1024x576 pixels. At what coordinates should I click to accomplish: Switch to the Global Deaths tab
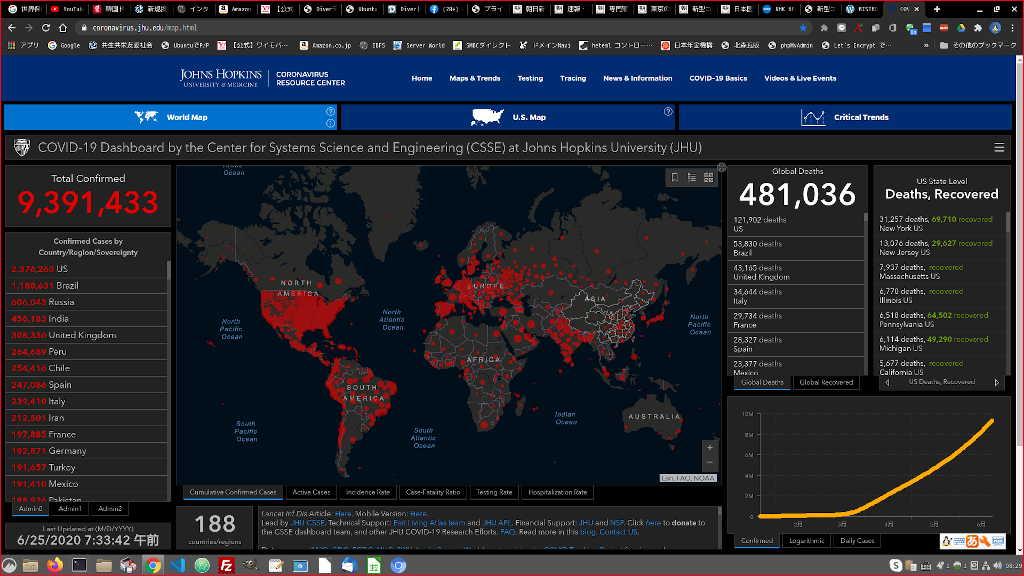coord(762,383)
